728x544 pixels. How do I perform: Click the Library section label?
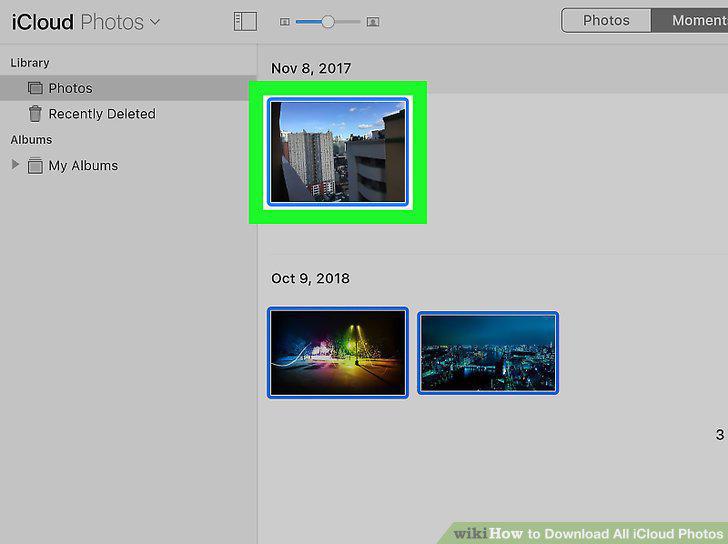pos(30,63)
